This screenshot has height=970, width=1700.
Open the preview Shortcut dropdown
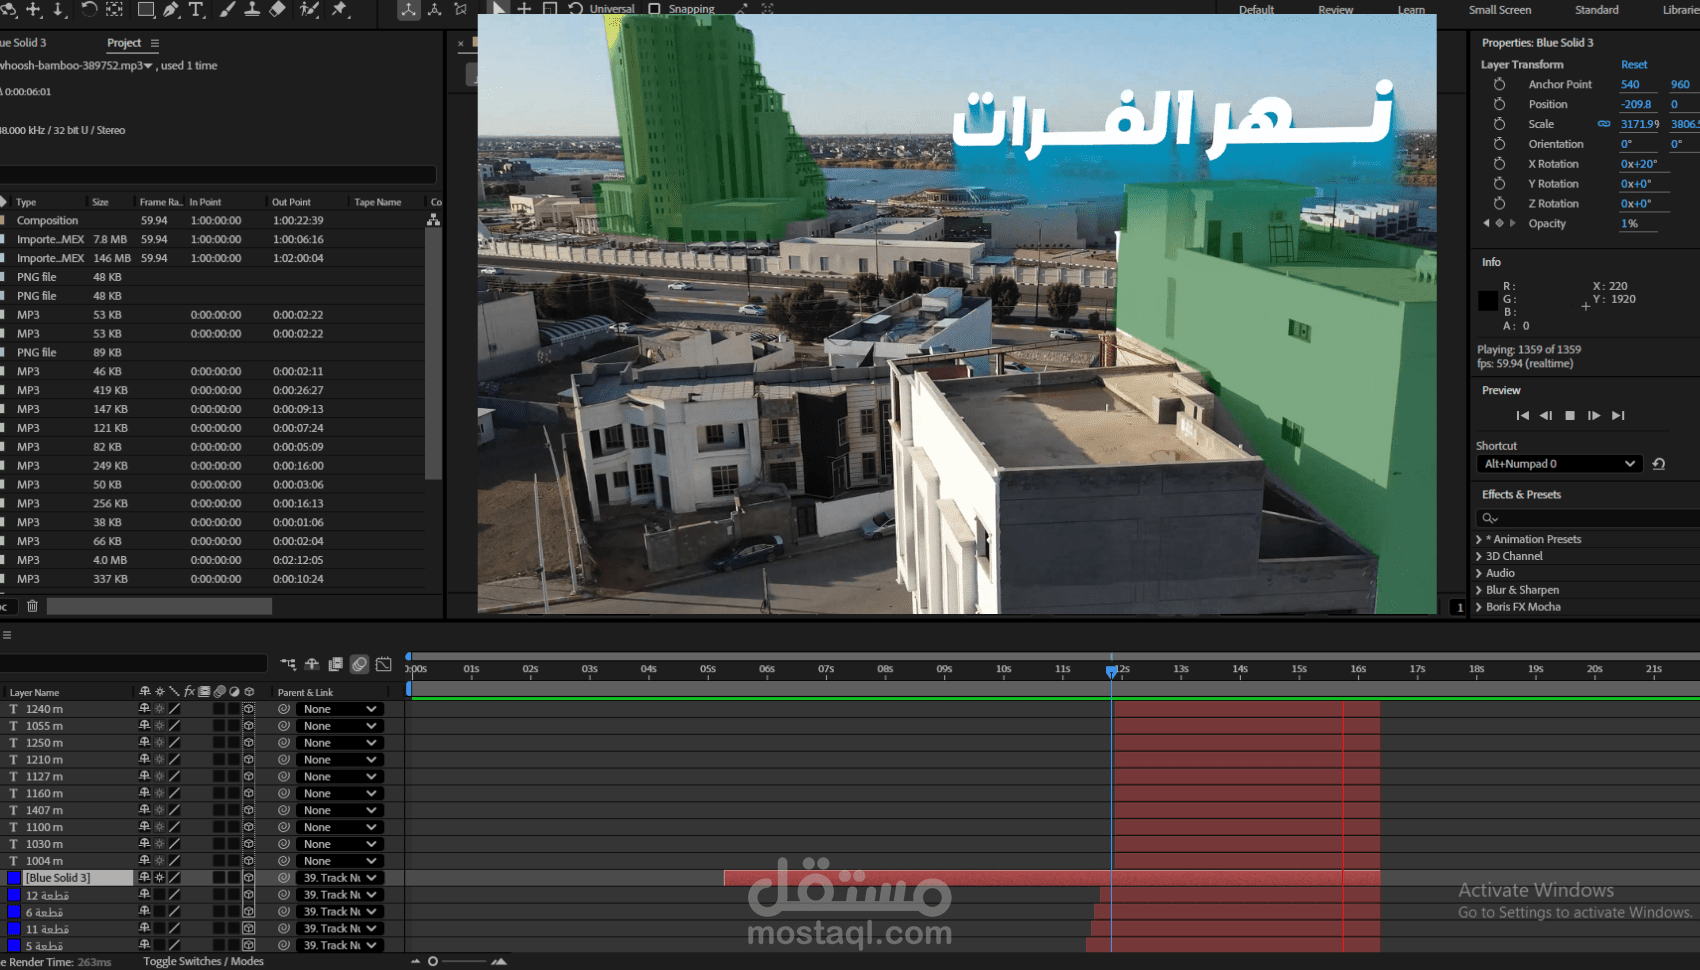coord(1557,463)
